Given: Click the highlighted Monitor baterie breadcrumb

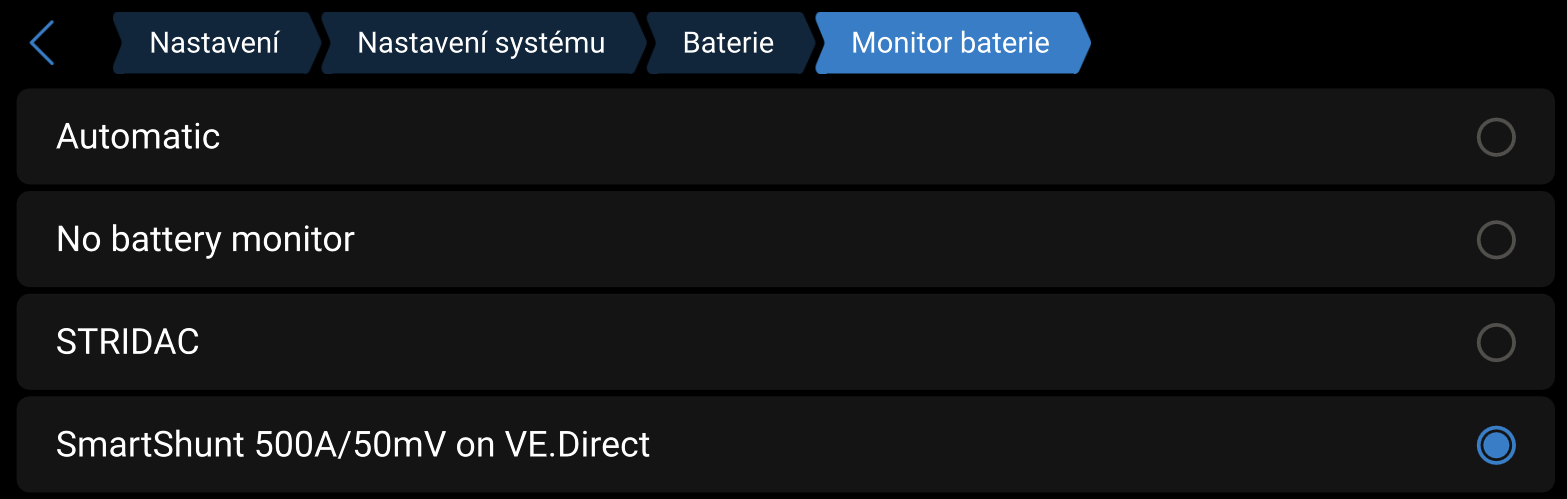Looking at the screenshot, I should coord(950,43).
